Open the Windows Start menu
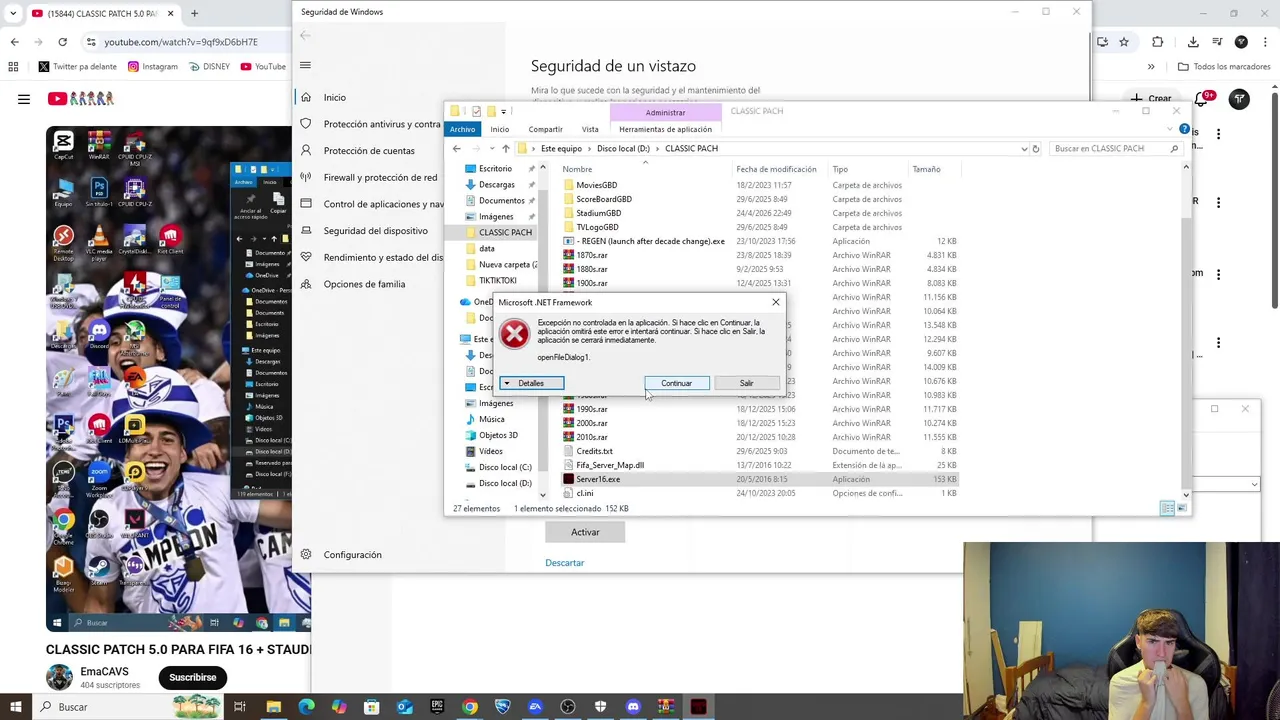This screenshot has width=1280, height=720. [15, 707]
